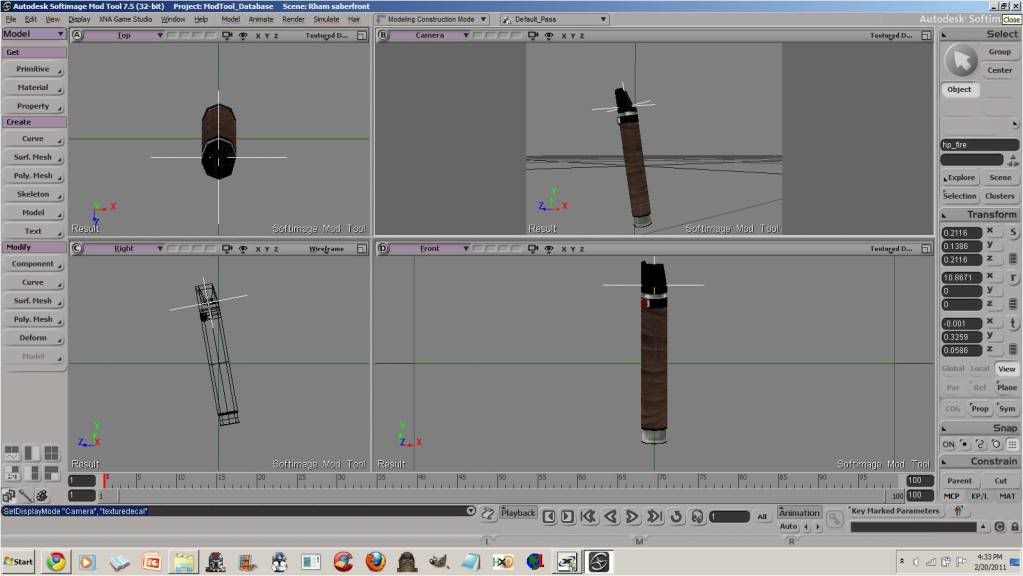Image resolution: width=1023 pixels, height=576 pixels.
Task: Maximize the Front viewport with its corner icon
Action: click(x=926, y=249)
